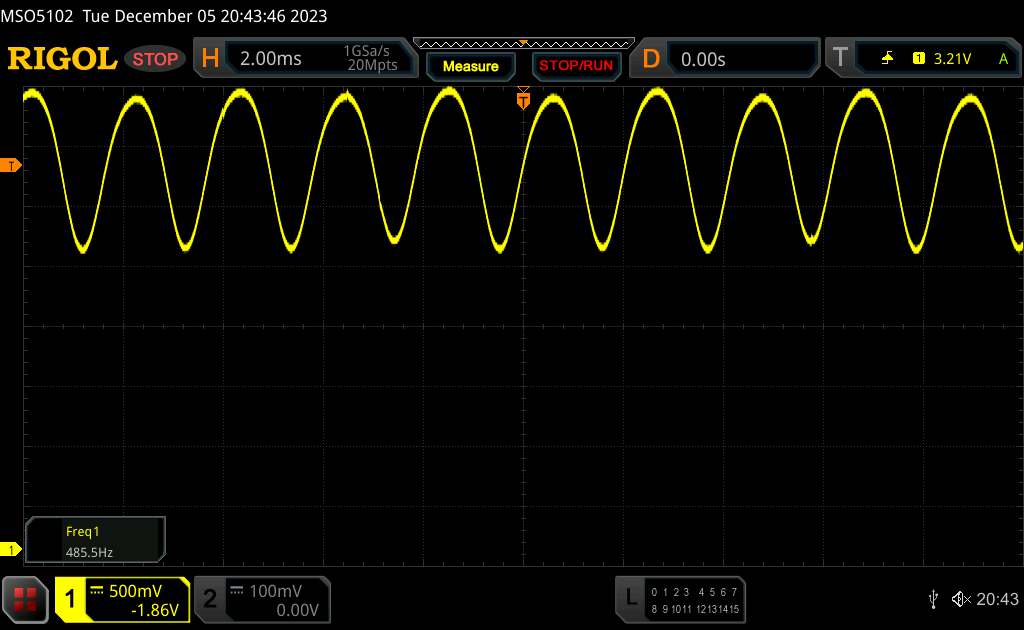Click the 485.5Hz frequency reading
Image resolution: width=1024 pixels, height=630 pixels.
click(89, 552)
